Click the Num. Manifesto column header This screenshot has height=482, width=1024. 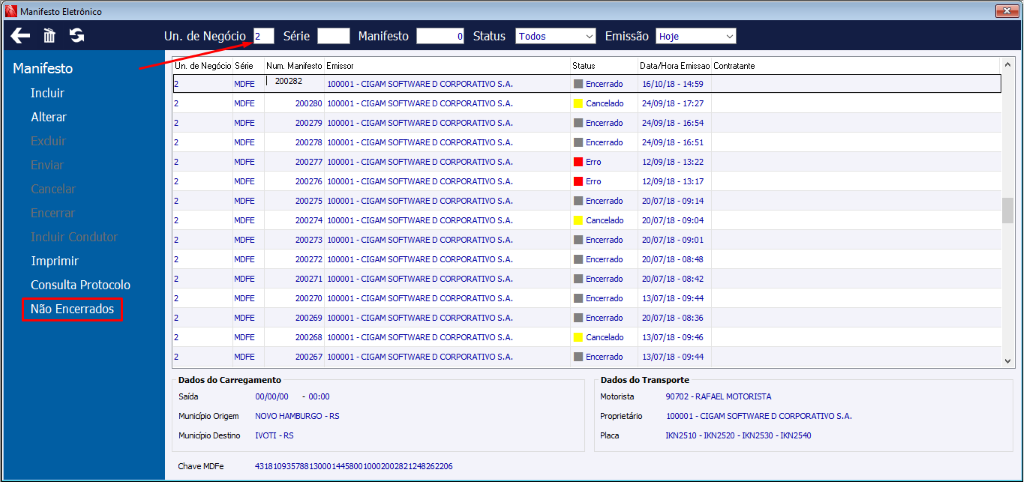point(294,66)
